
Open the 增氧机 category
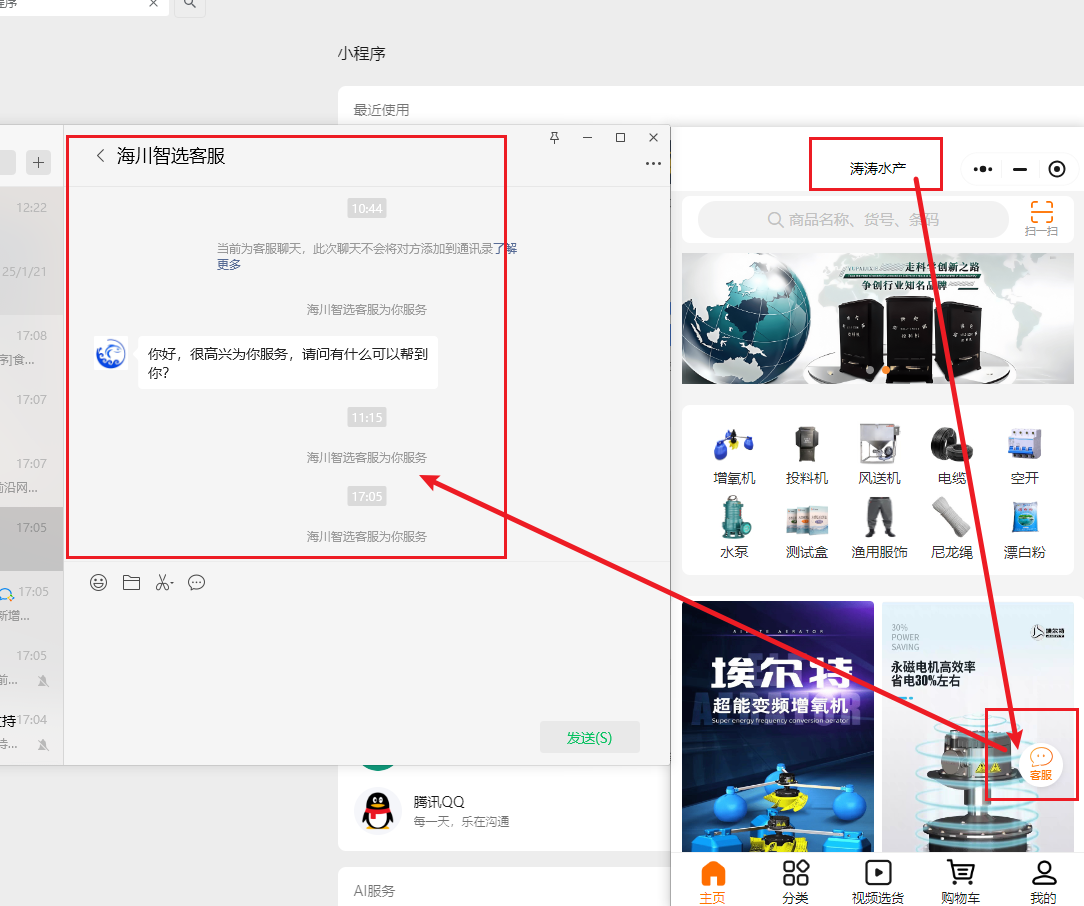click(734, 455)
